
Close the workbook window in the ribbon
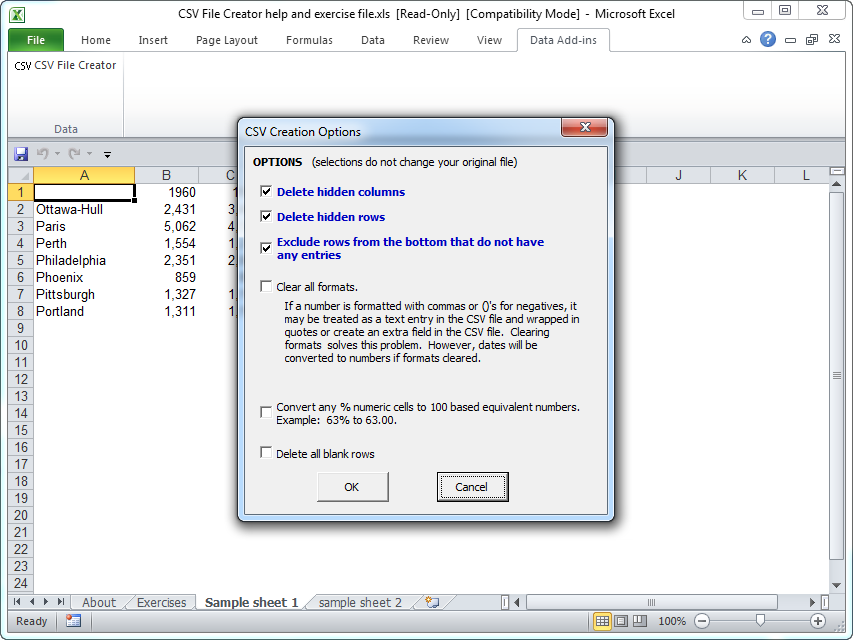click(834, 39)
